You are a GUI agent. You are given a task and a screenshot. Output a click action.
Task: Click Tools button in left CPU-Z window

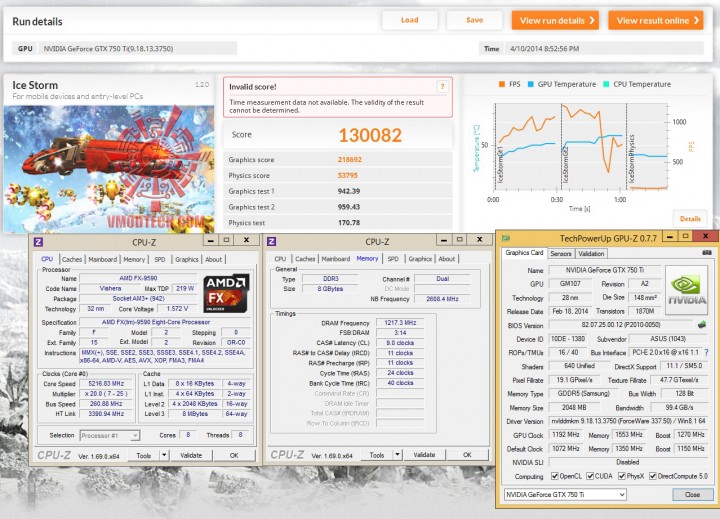[143, 455]
